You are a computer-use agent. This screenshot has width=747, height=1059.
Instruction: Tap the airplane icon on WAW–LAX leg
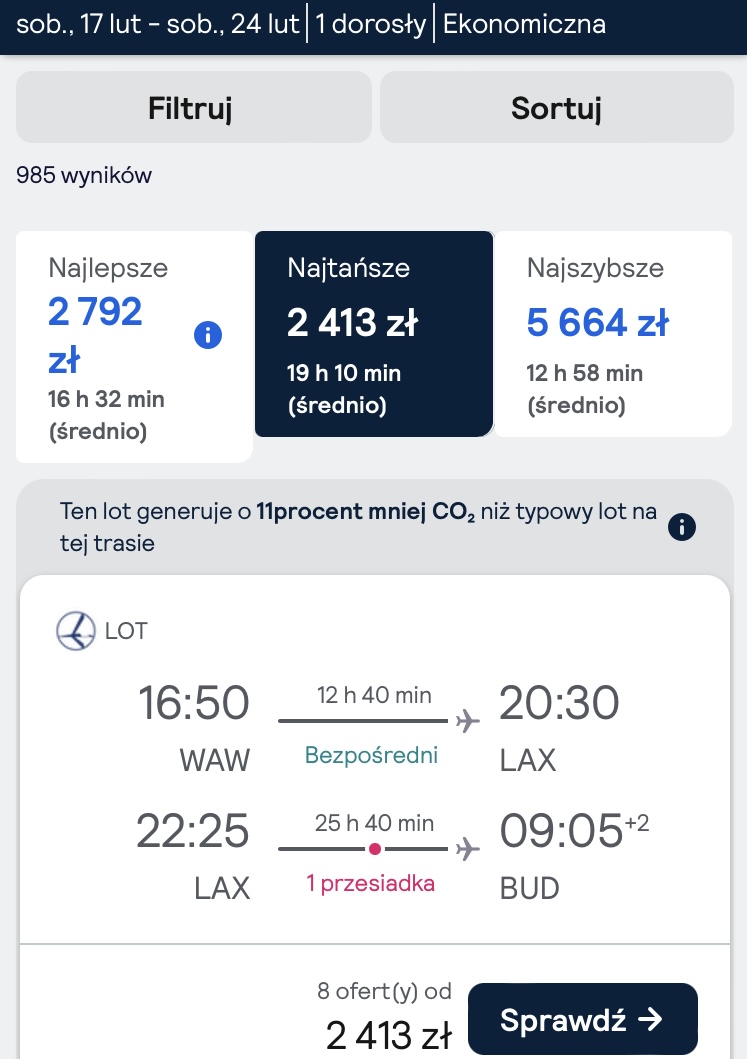467,721
